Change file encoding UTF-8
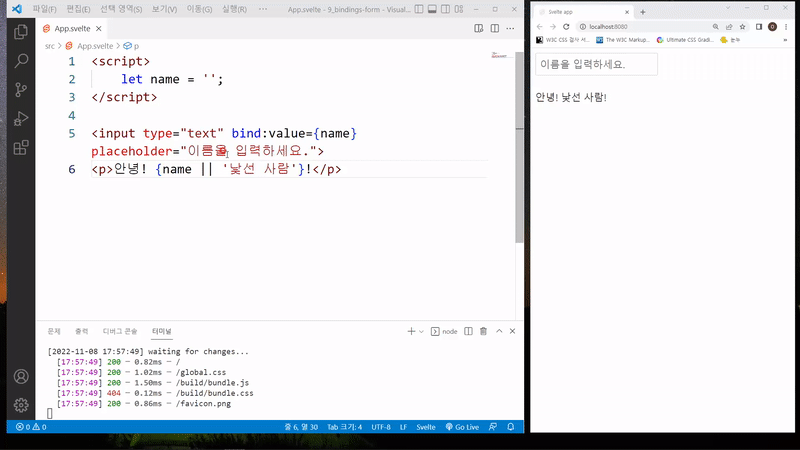The width and height of the screenshot is (800, 450). pos(381,427)
